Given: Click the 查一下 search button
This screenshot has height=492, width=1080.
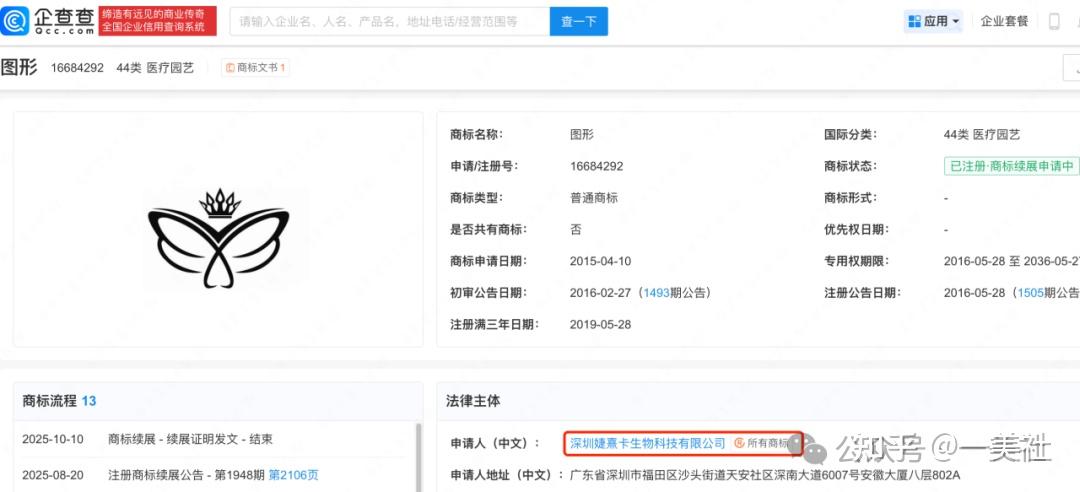Looking at the screenshot, I should coord(579,21).
